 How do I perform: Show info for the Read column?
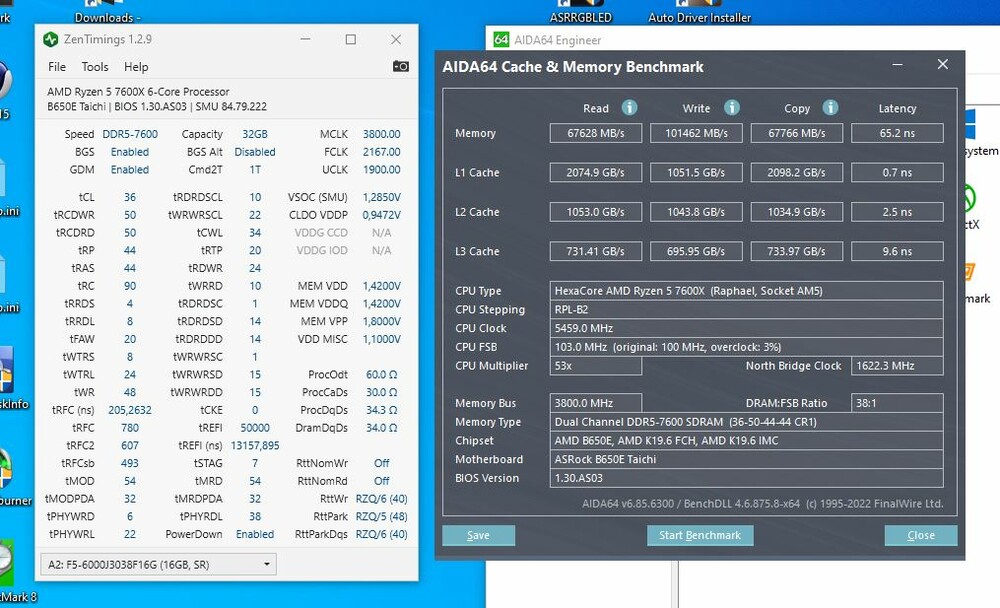(x=629, y=108)
